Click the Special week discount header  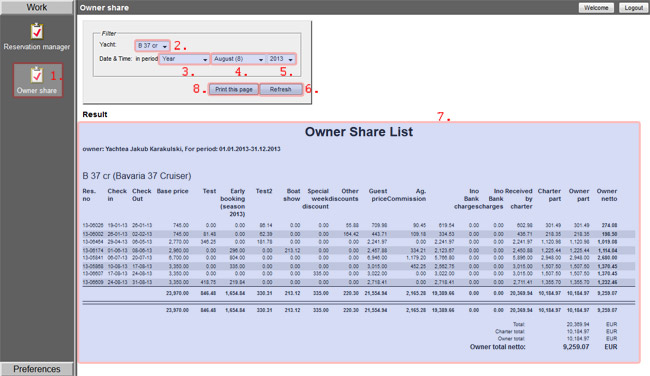[315, 199]
